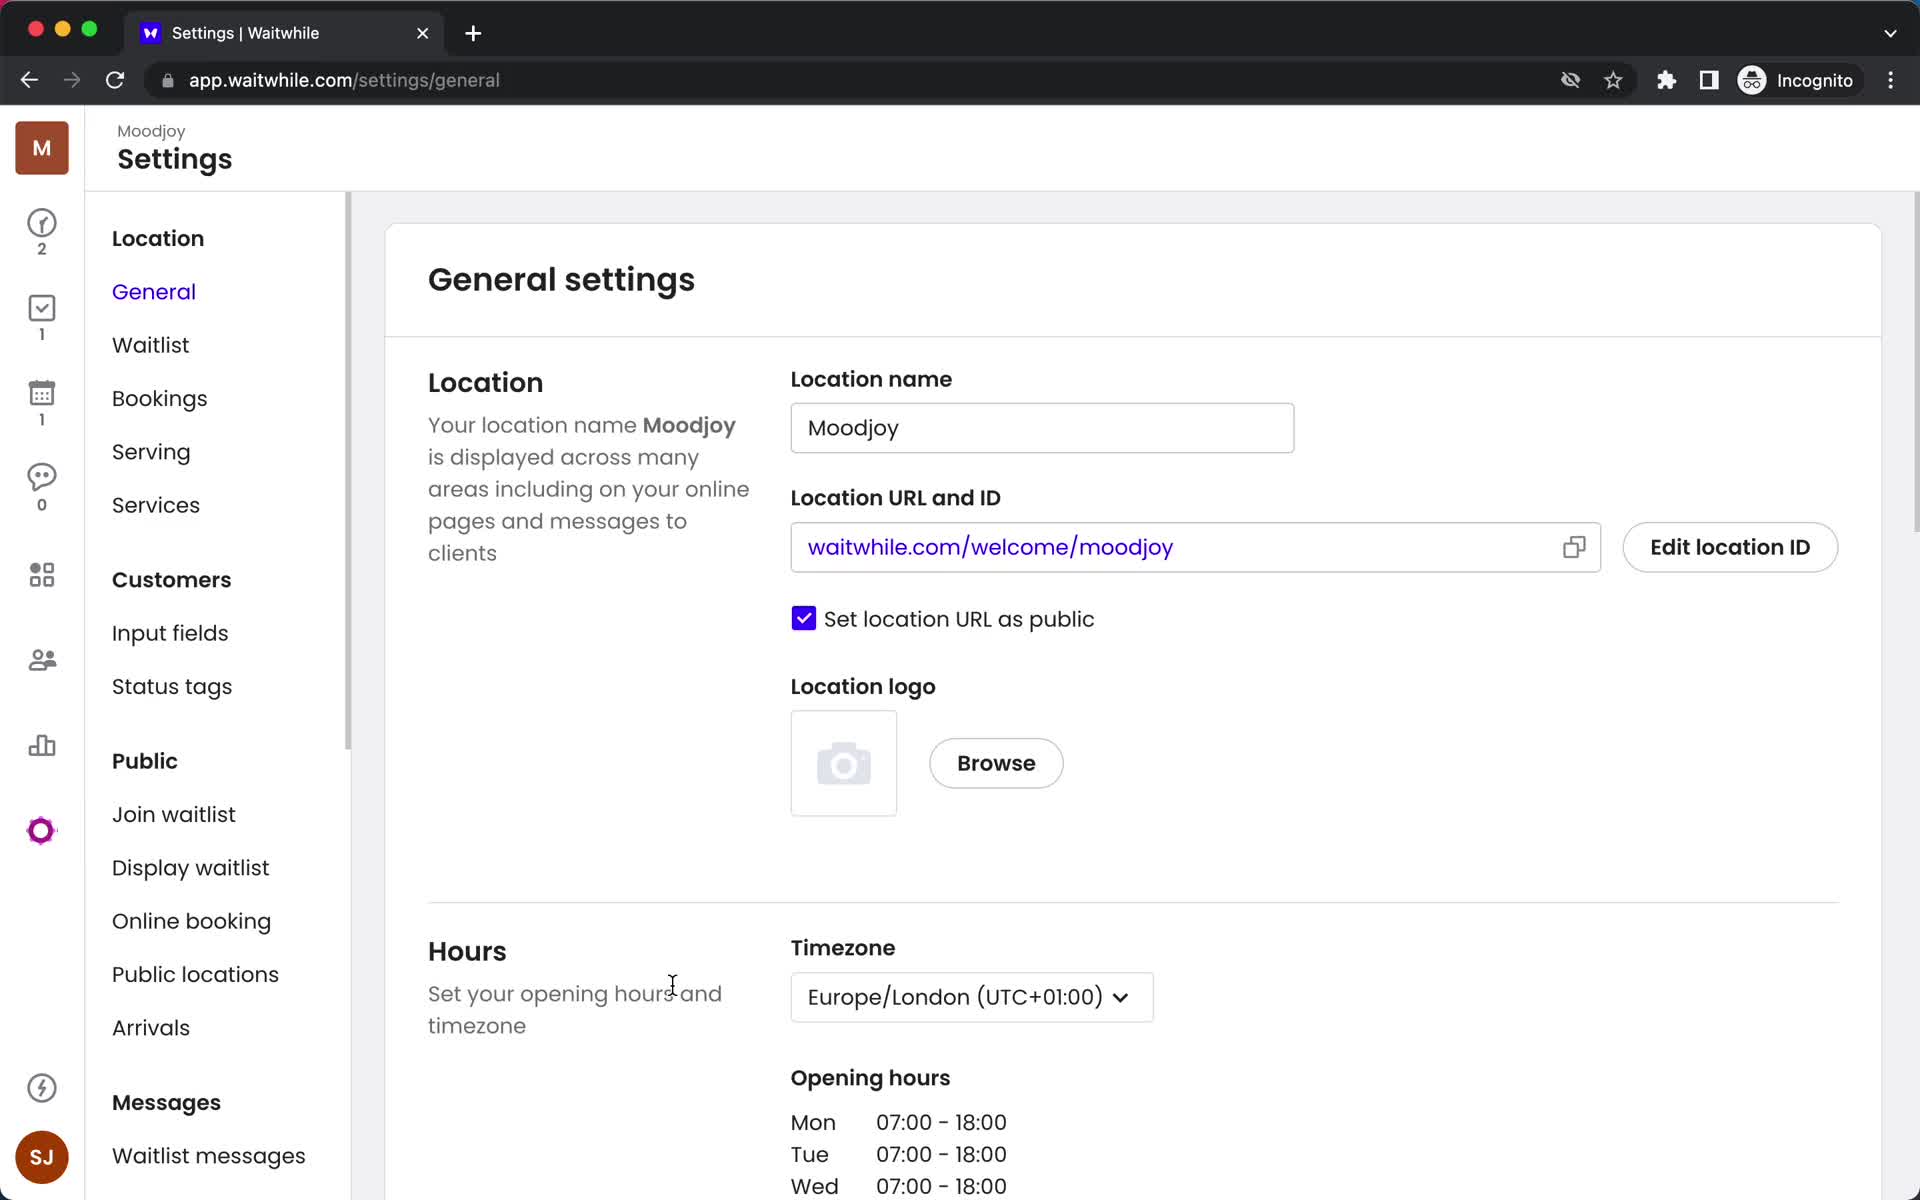Click Edit location ID button
Image resolution: width=1920 pixels, height=1200 pixels.
coord(1729,547)
